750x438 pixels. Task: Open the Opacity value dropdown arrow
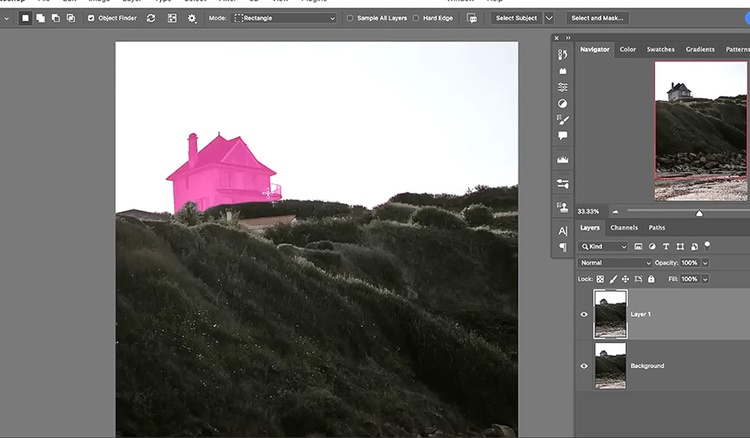click(x=705, y=262)
